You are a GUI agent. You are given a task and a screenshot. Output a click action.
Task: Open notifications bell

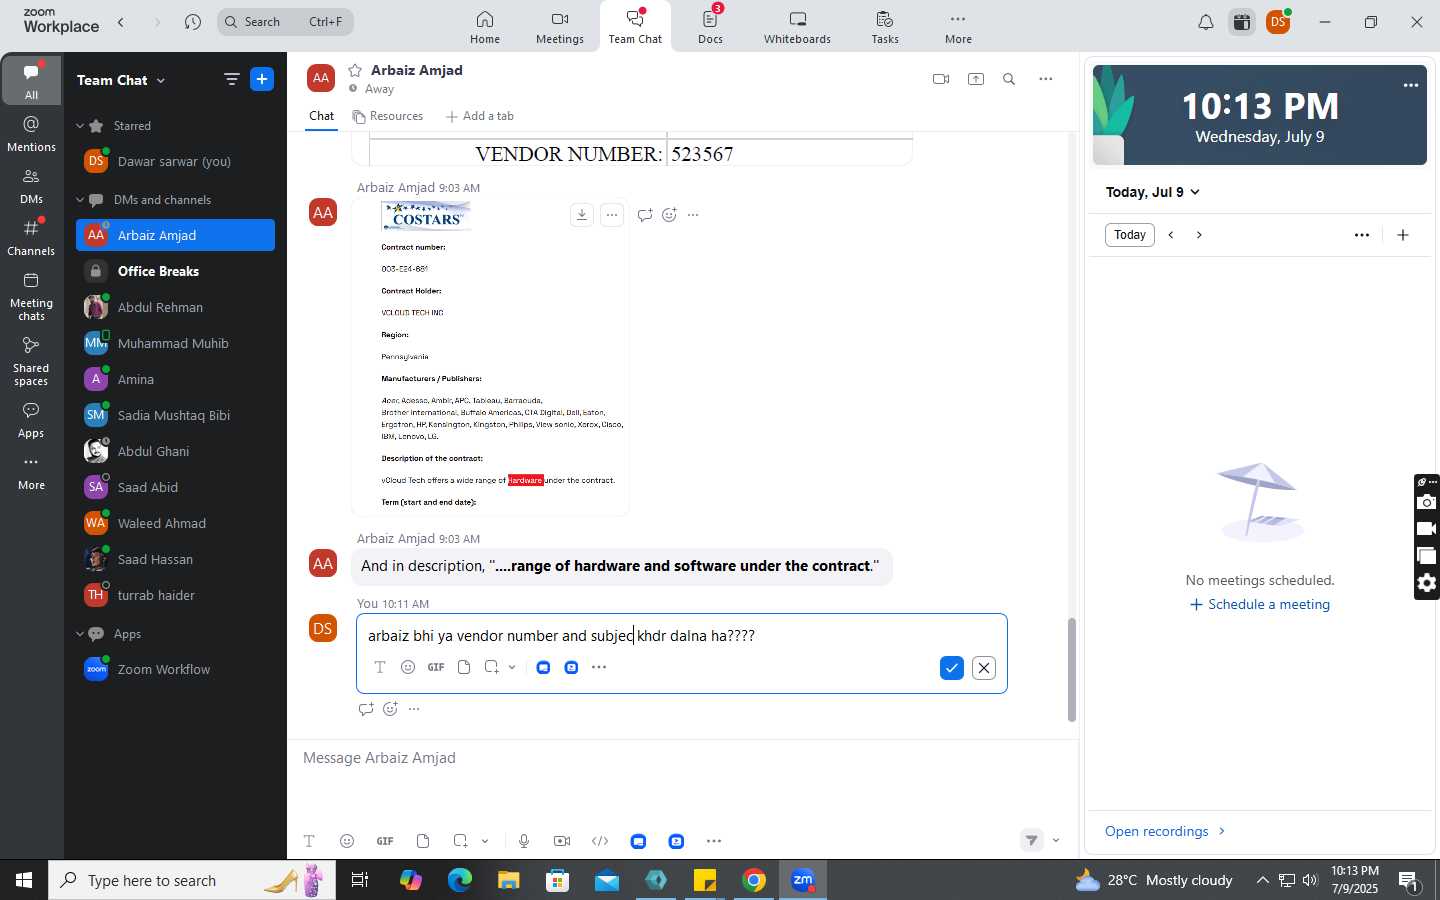pyautogui.click(x=1206, y=22)
